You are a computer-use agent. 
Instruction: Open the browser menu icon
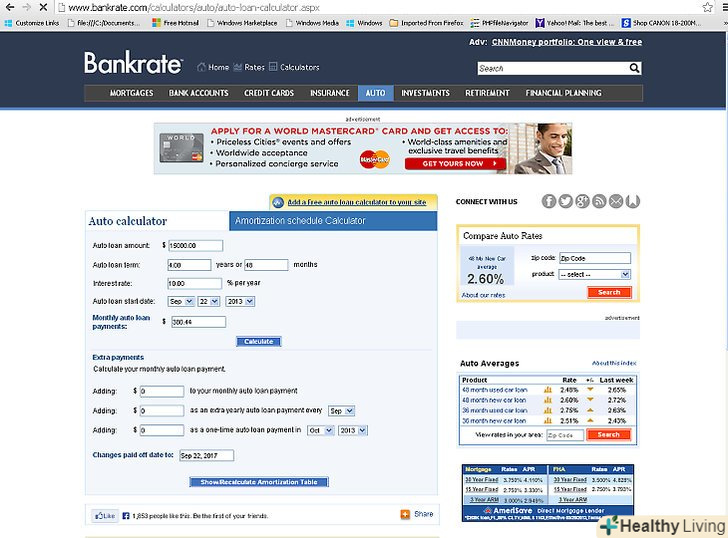point(723,7)
